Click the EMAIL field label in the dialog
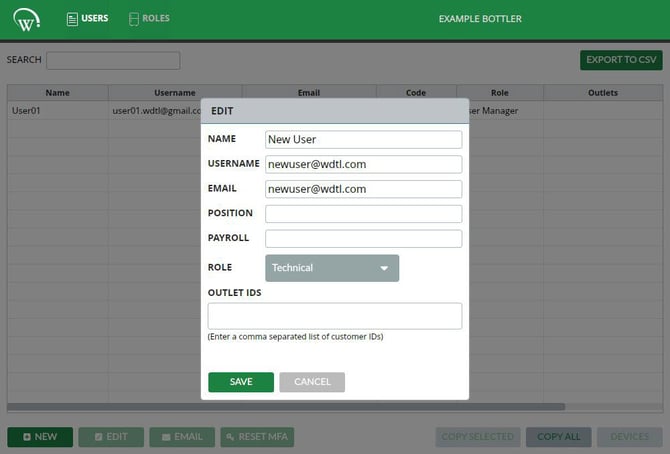The image size is (670, 454). 222,189
